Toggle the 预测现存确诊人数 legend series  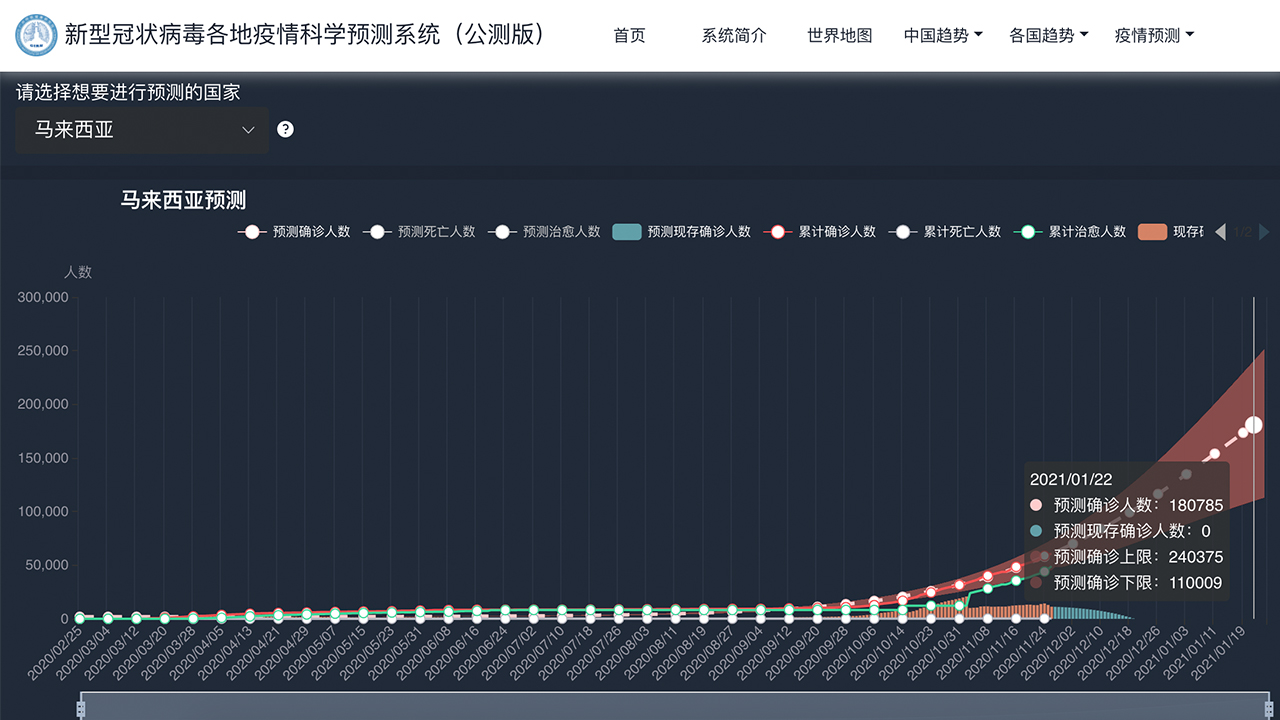(x=682, y=232)
